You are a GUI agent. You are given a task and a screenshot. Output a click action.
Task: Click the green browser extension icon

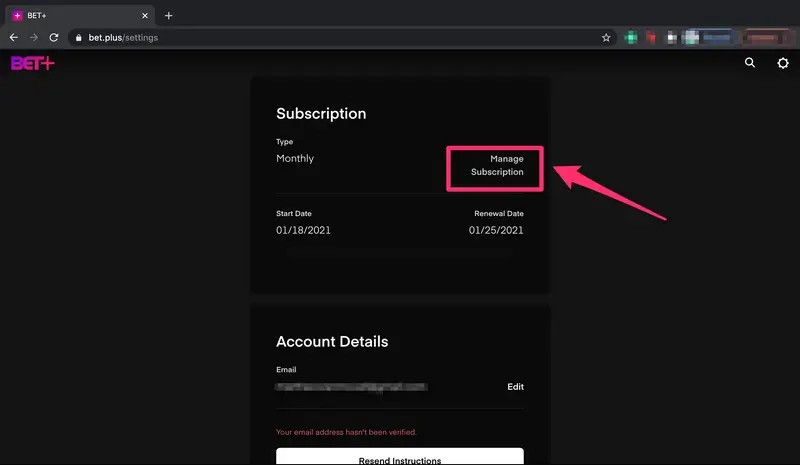pyautogui.click(x=631, y=38)
